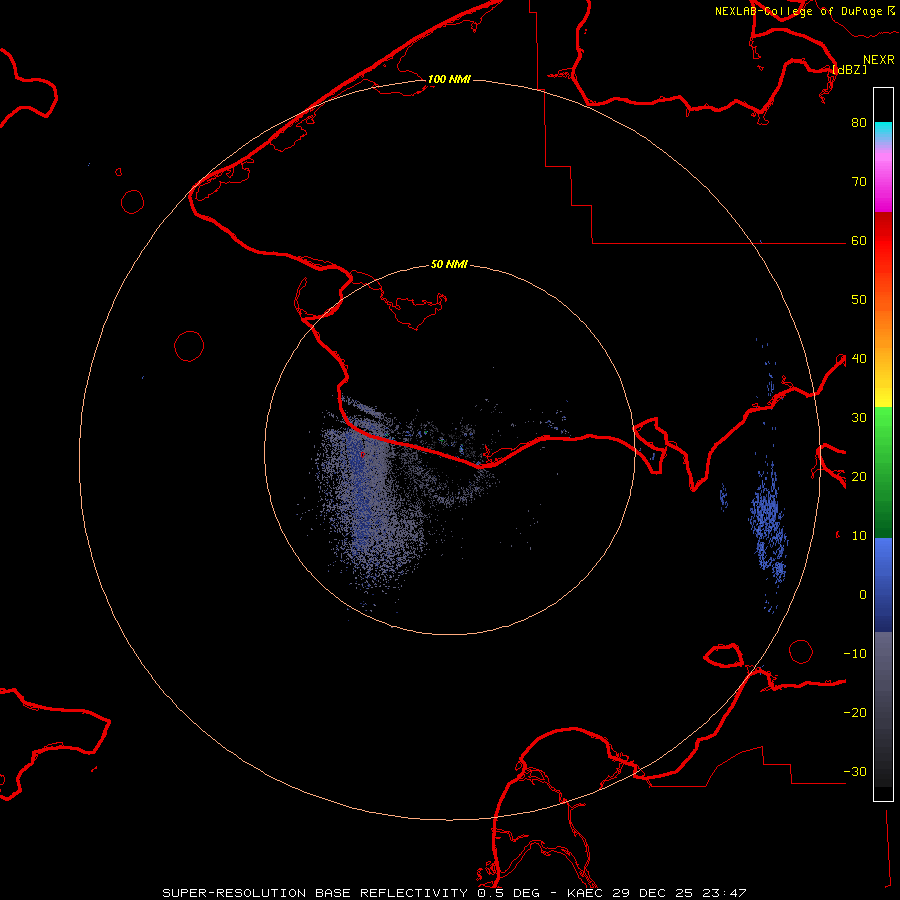Click the "NEXR" label above the scale

pyautogui.click(x=879, y=60)
